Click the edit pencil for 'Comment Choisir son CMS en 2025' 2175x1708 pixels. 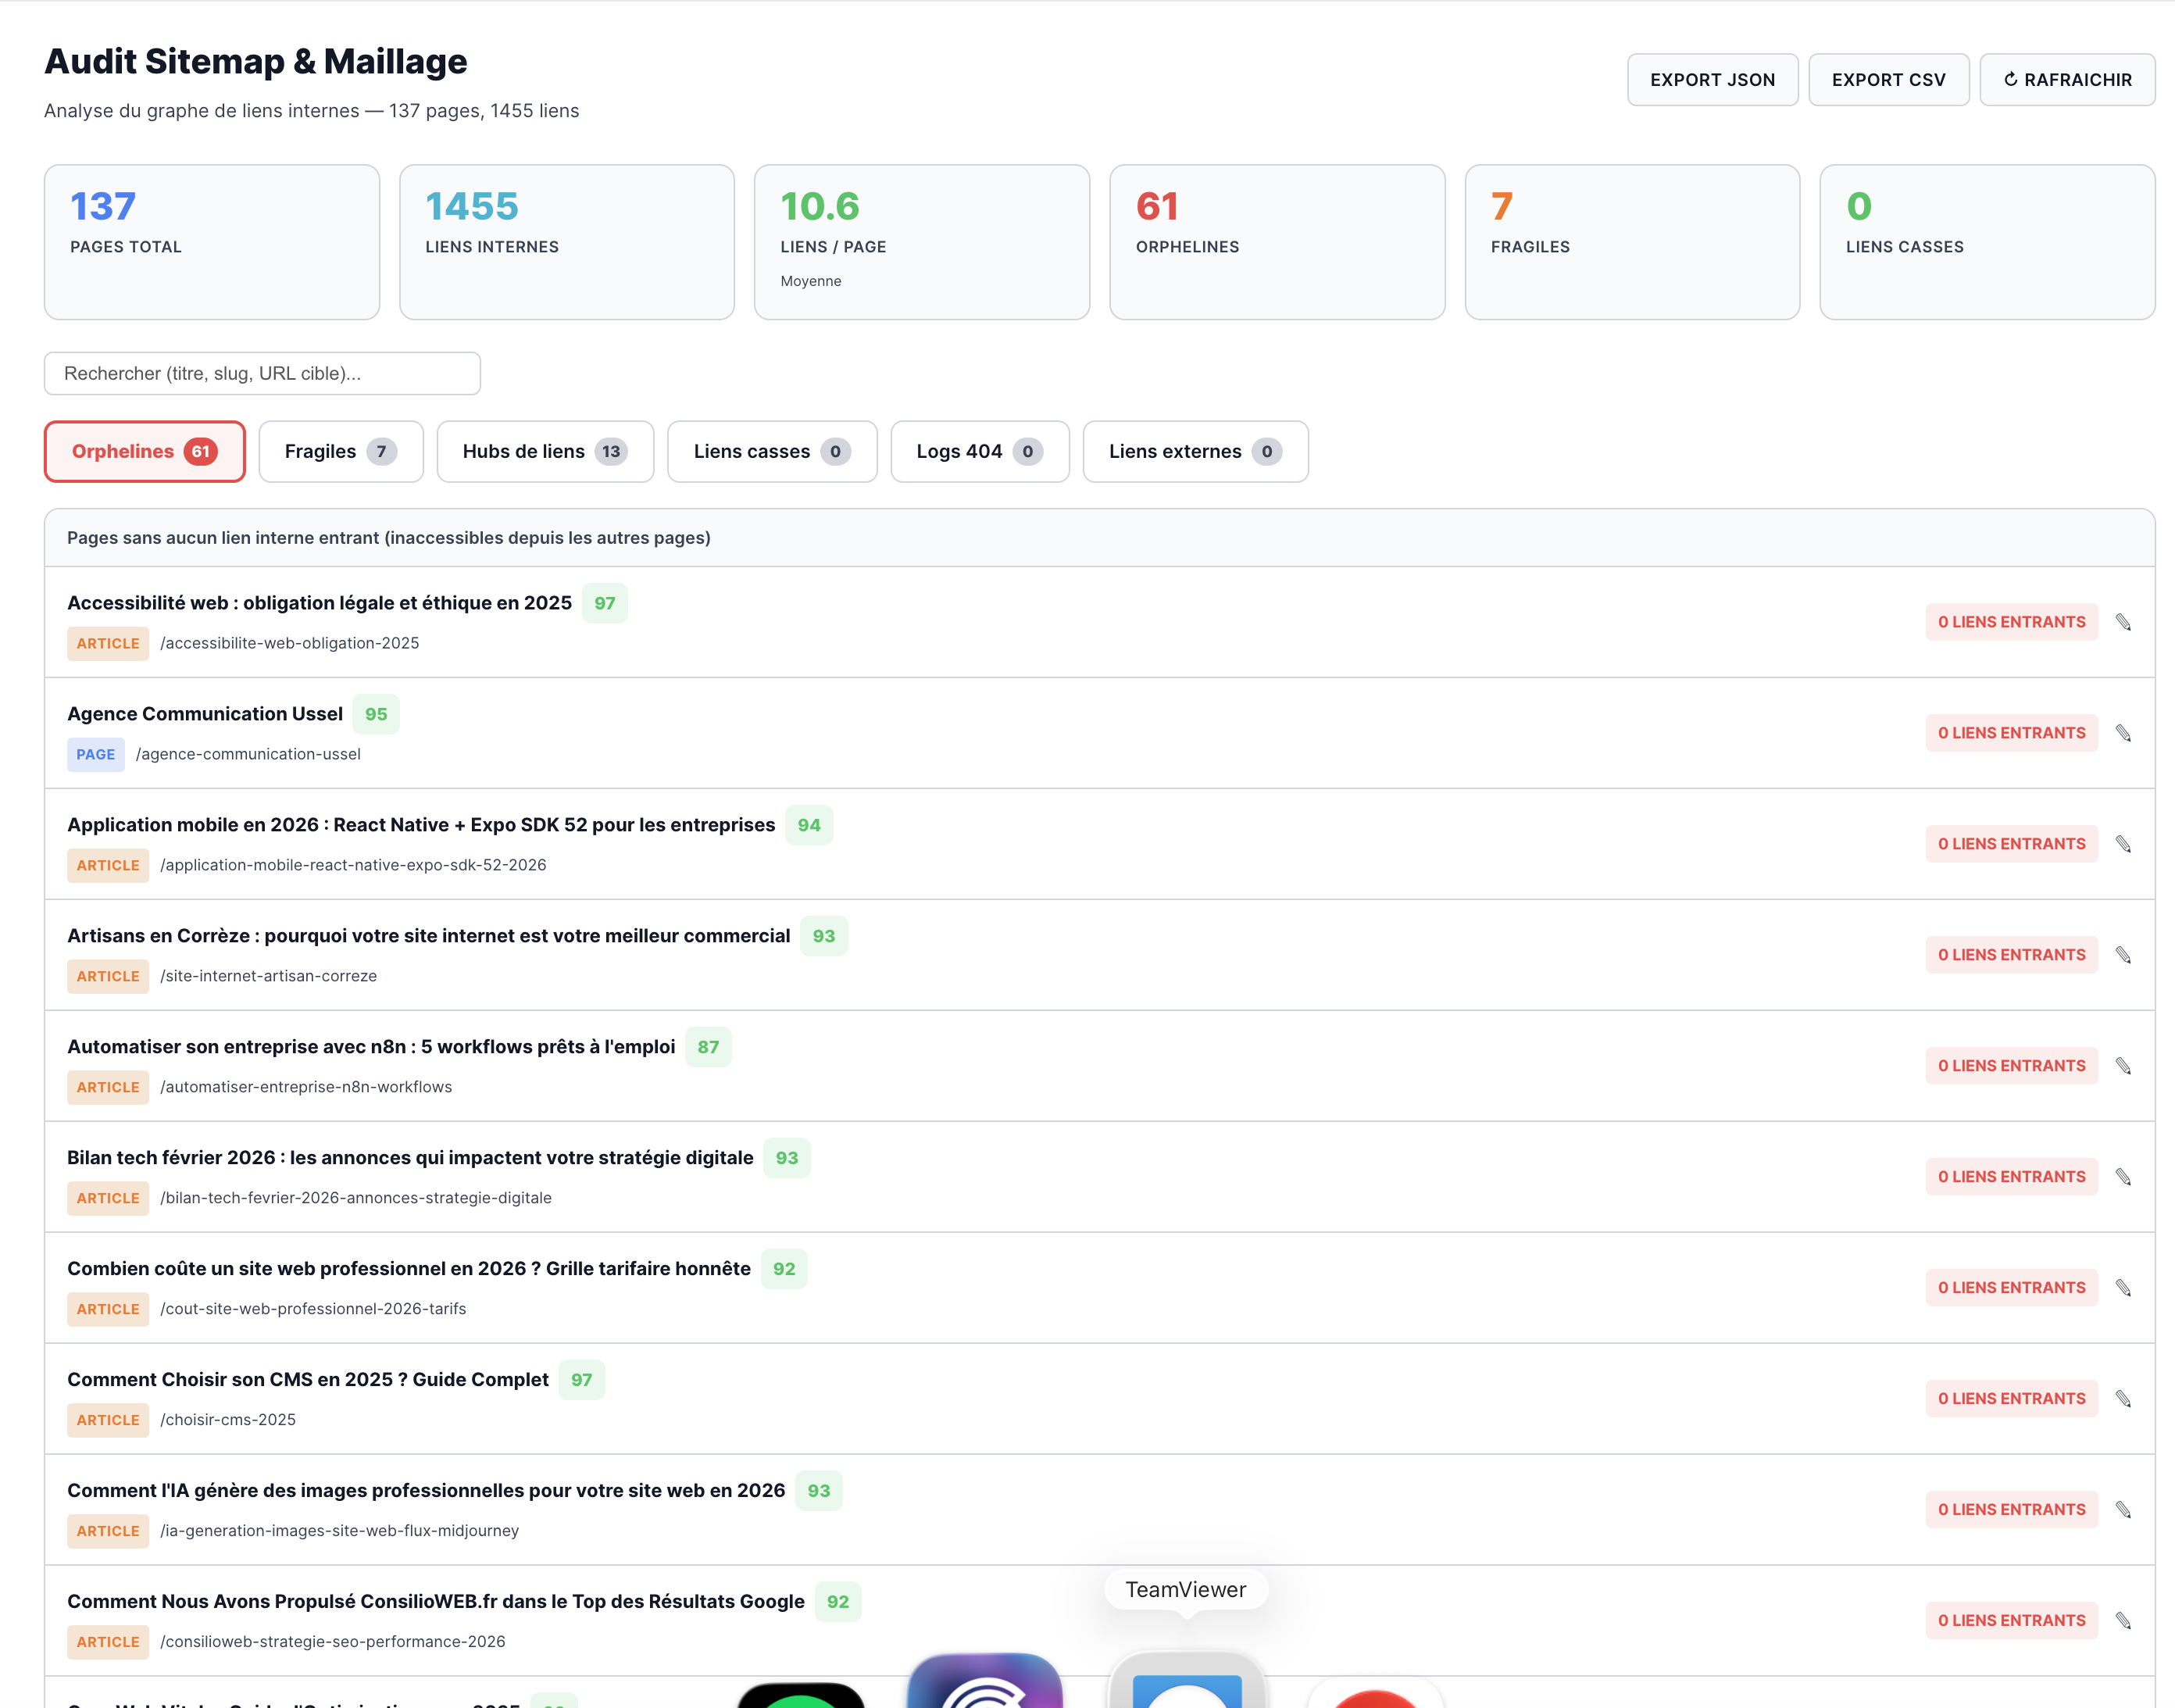click(x=2124, y=1398)
